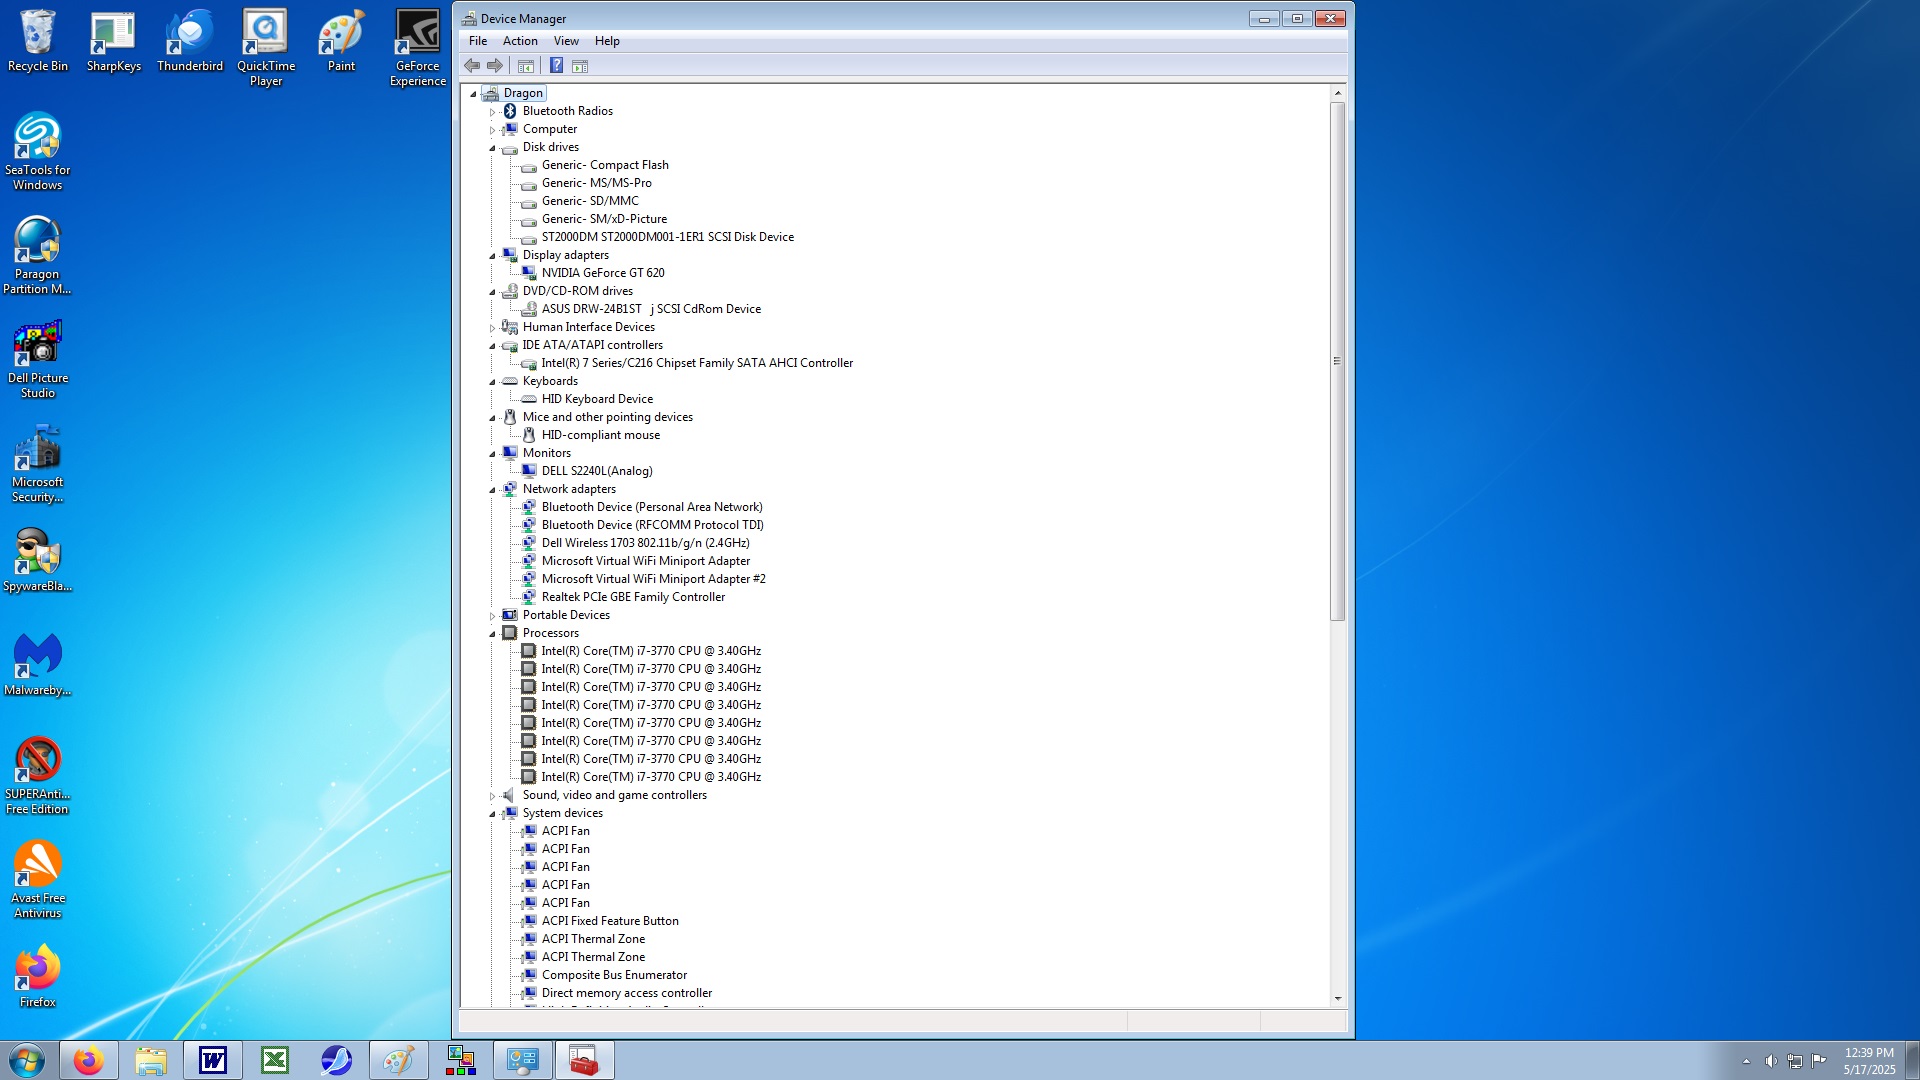This screenshot has height=1080, width=1920.
Task: Show hidden tray icons arrow
Action: pos(1746,1061)
